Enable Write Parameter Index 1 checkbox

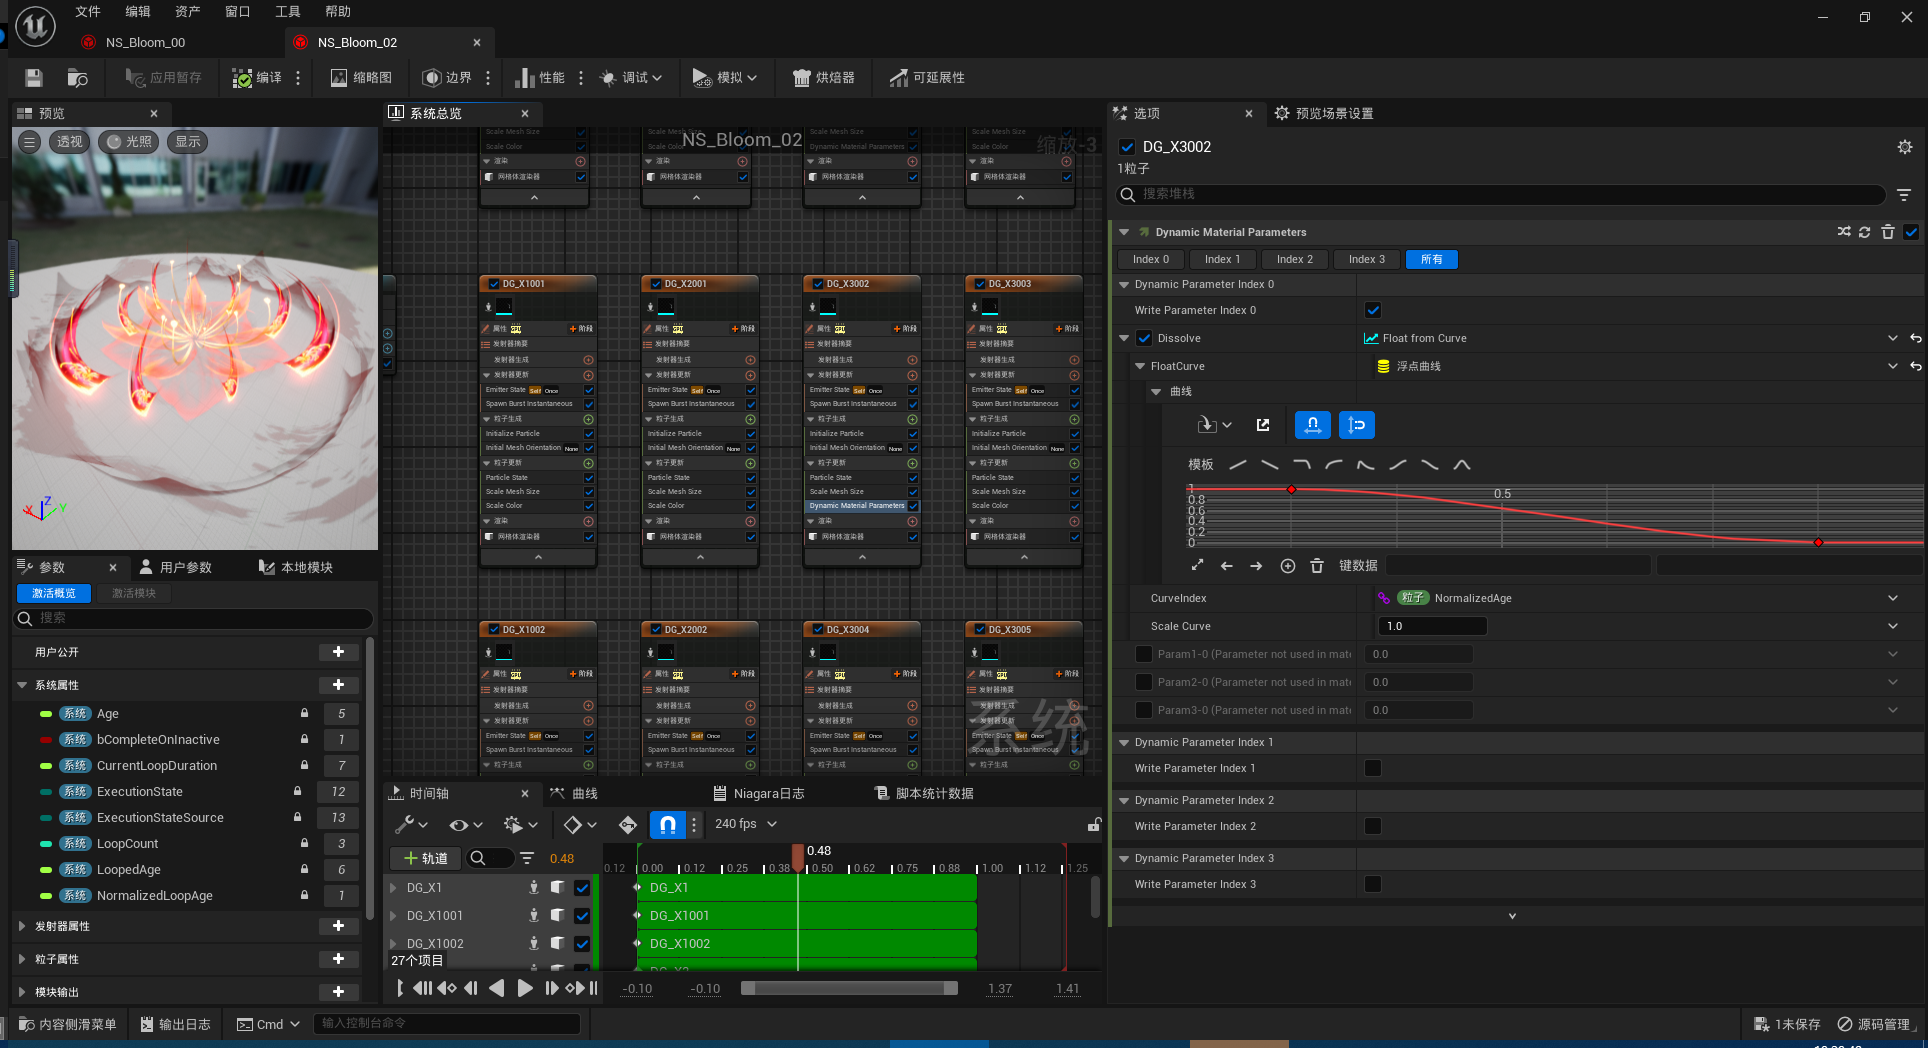coord(1373,768)
